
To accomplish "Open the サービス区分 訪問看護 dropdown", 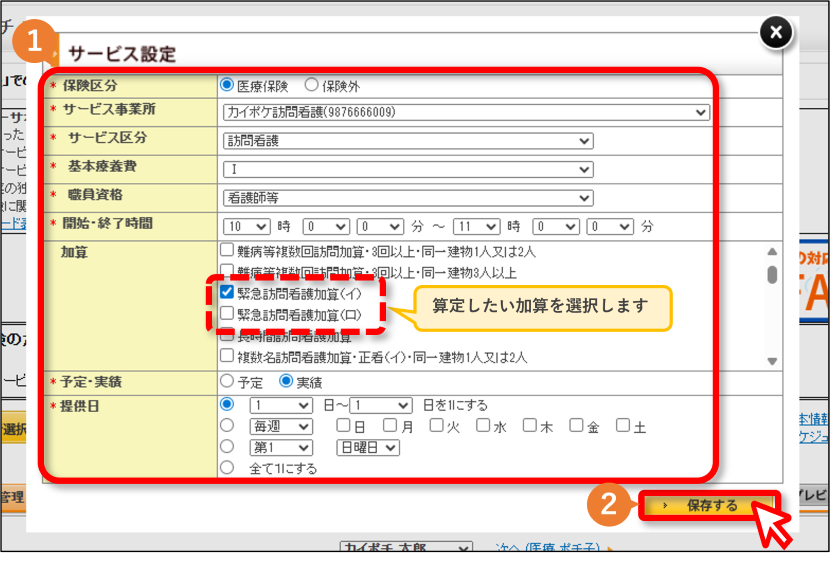I will point(408,141).
